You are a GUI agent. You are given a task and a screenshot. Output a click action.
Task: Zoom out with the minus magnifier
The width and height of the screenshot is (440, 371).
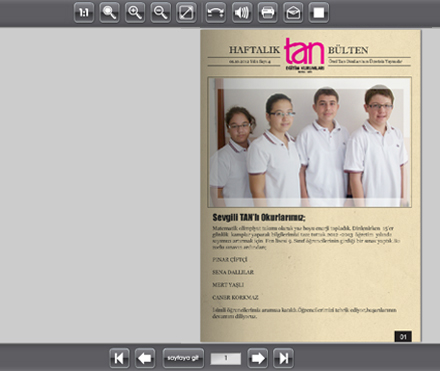click(160, 13)
